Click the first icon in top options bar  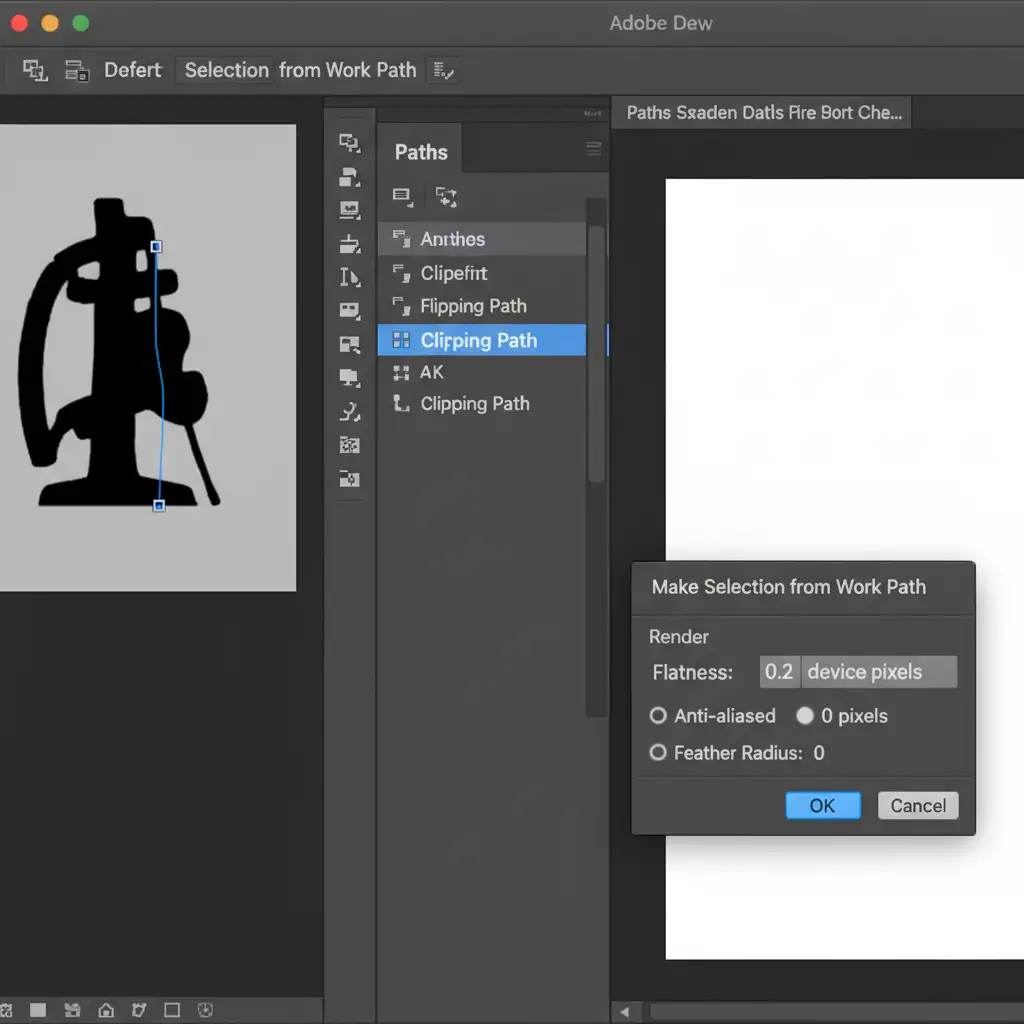tap(35, 70)
